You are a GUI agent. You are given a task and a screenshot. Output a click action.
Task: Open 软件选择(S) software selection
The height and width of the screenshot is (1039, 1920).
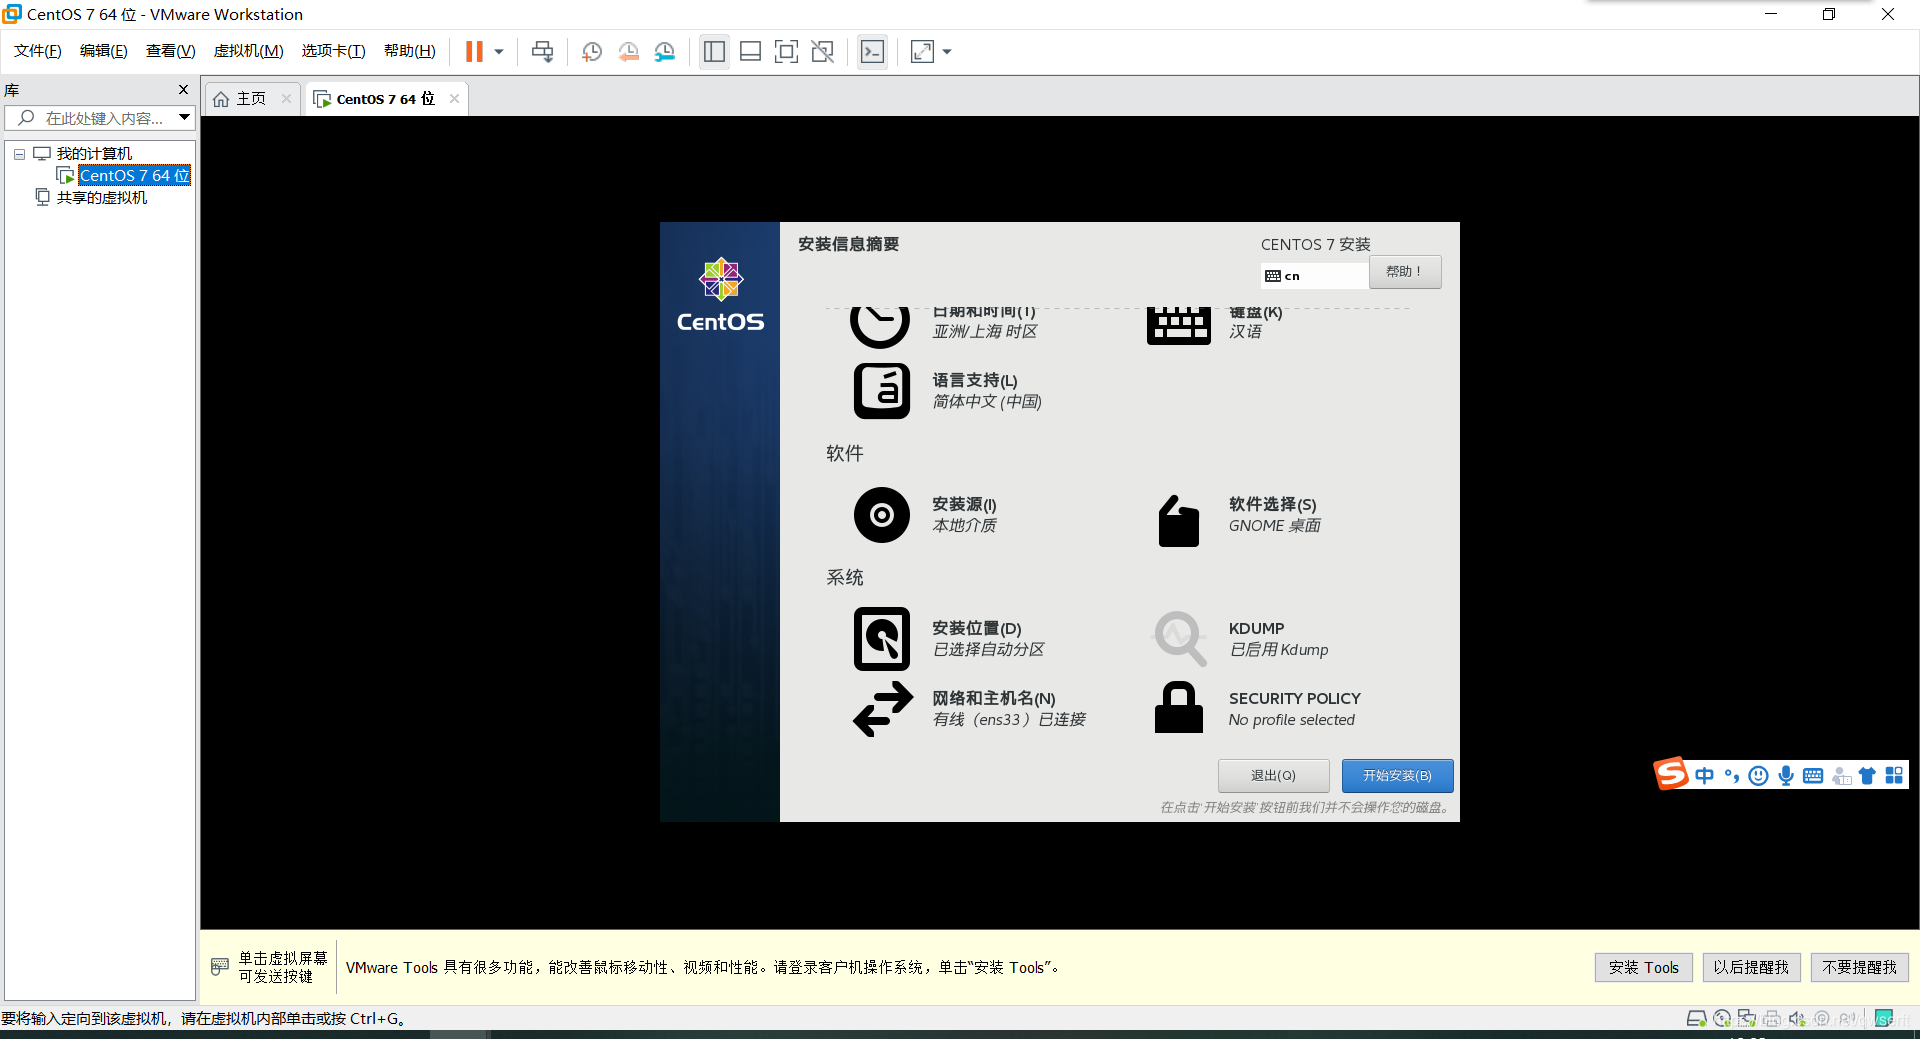coord(1239,515)
